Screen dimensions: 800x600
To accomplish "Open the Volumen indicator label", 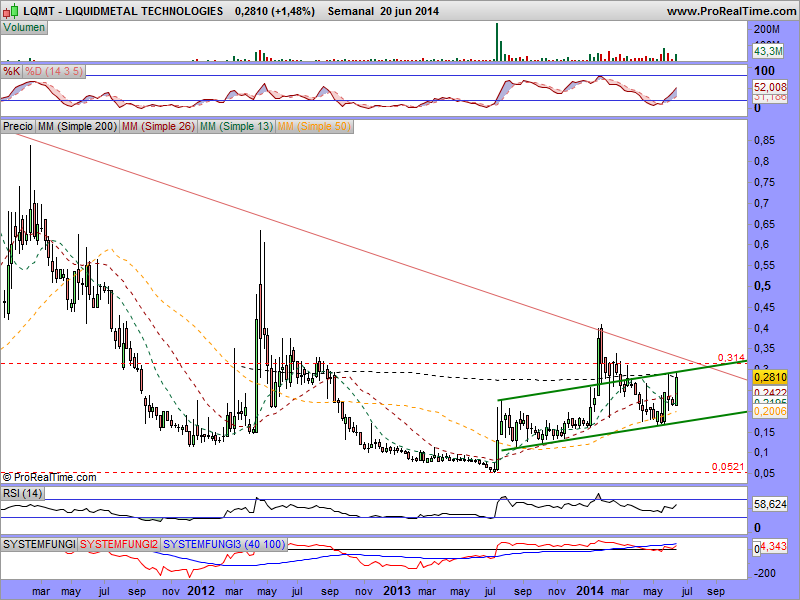I will (x=24, y=28).
